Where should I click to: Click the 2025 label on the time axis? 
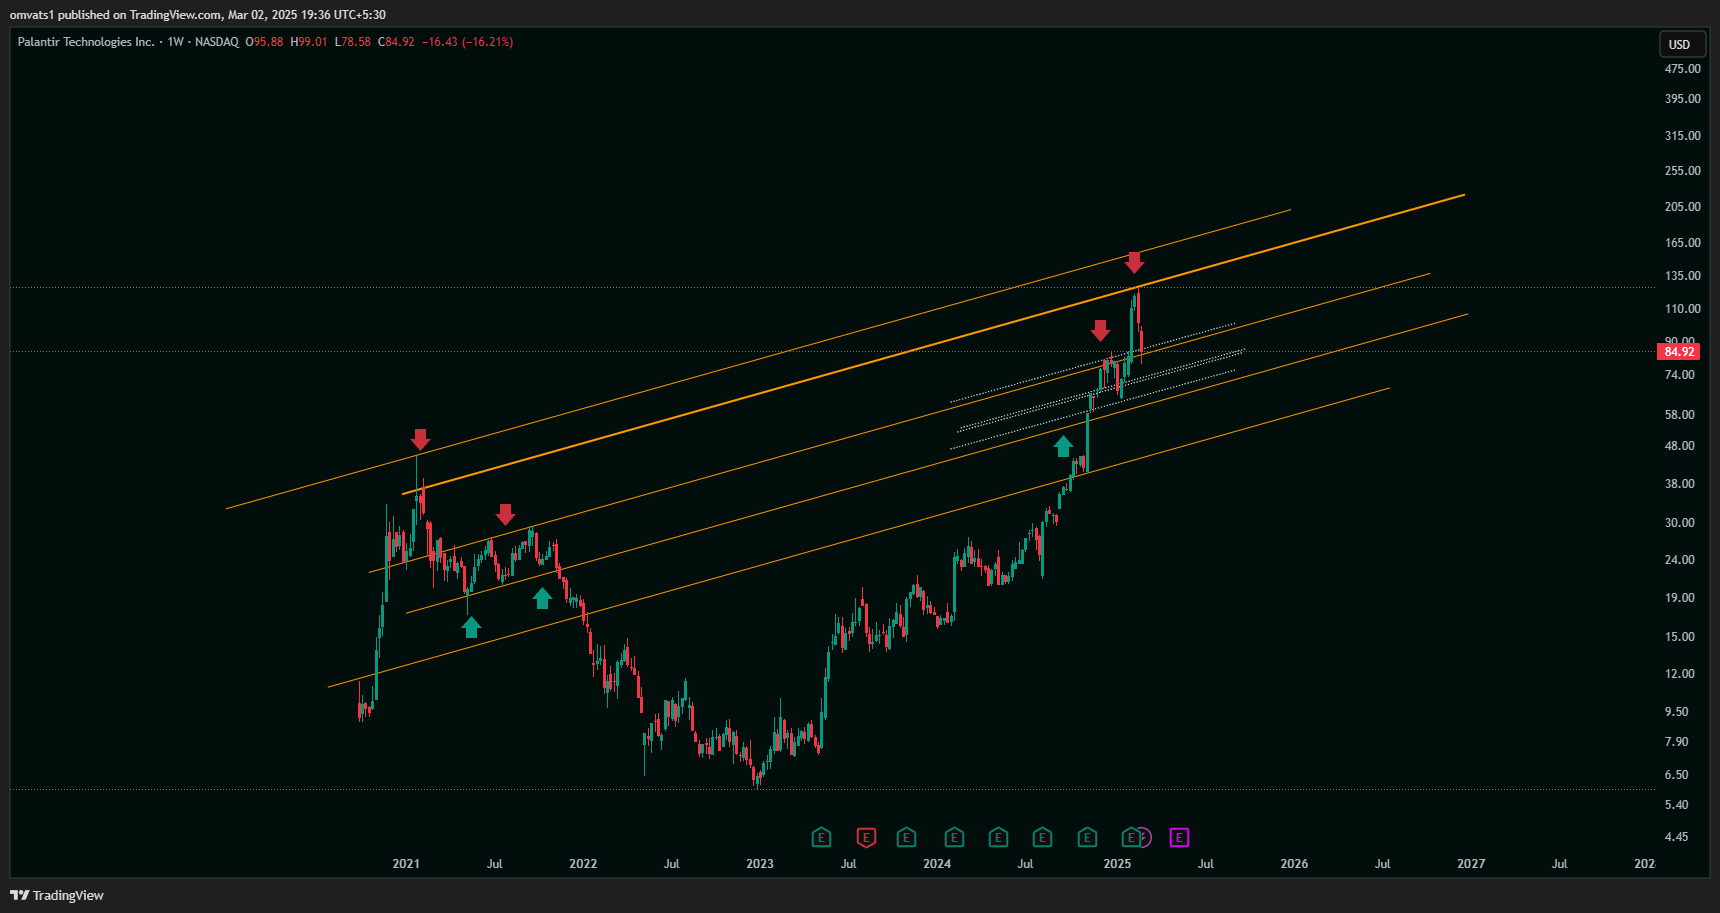(1117, 864)
